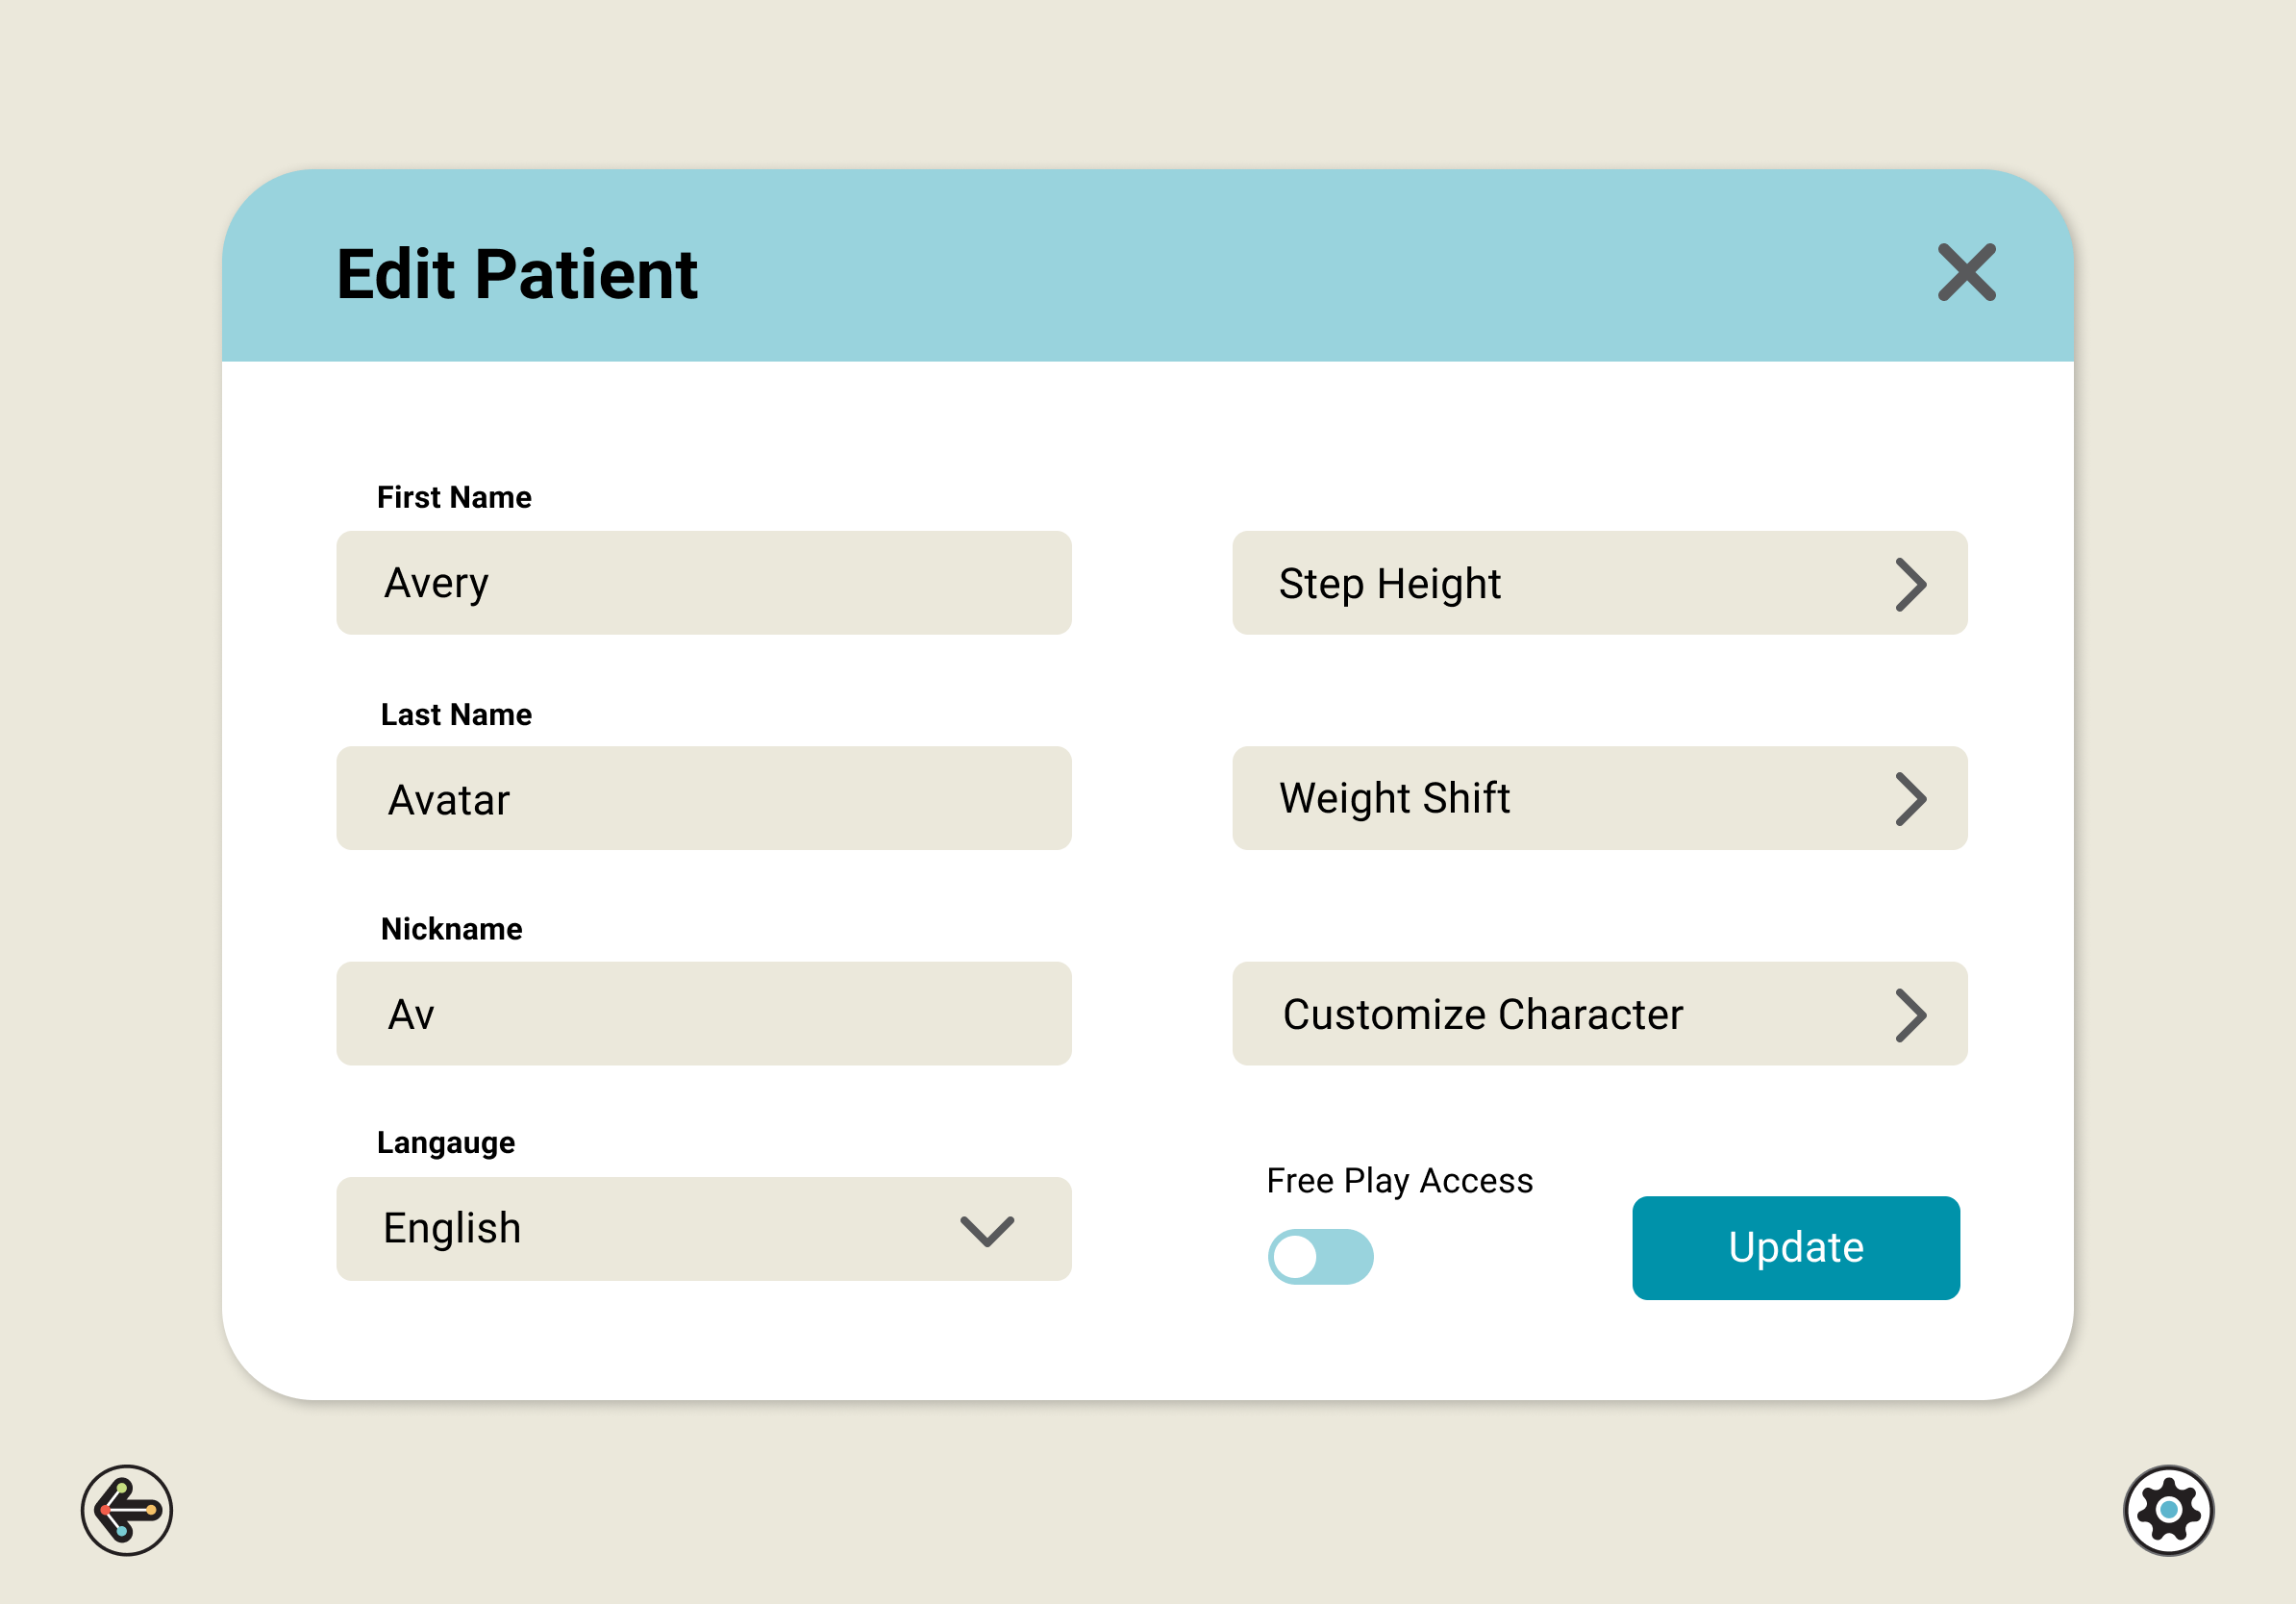Open settings via the gear icon
Screen dimensions: 2296x1604
2168,1510
